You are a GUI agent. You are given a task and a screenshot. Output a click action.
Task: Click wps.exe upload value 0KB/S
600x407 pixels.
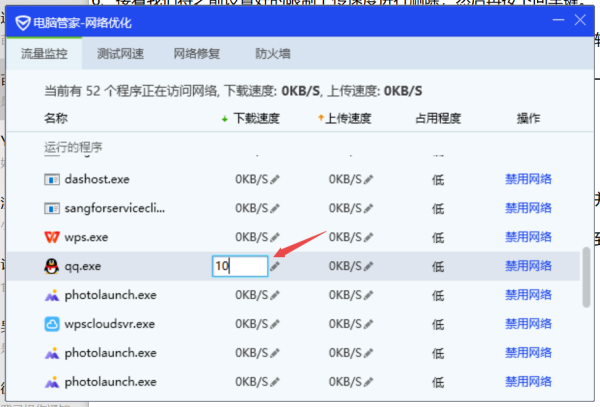pyautogui.click(x=345, y=237)
